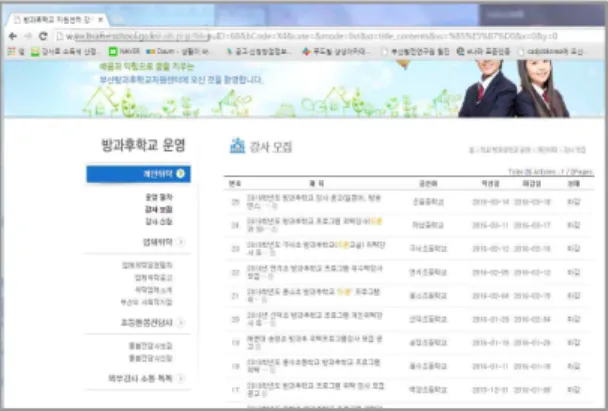The height and width of the screenshot is (411, 608).
Task: Click the browser forward arrow
Action: point(28,36)
